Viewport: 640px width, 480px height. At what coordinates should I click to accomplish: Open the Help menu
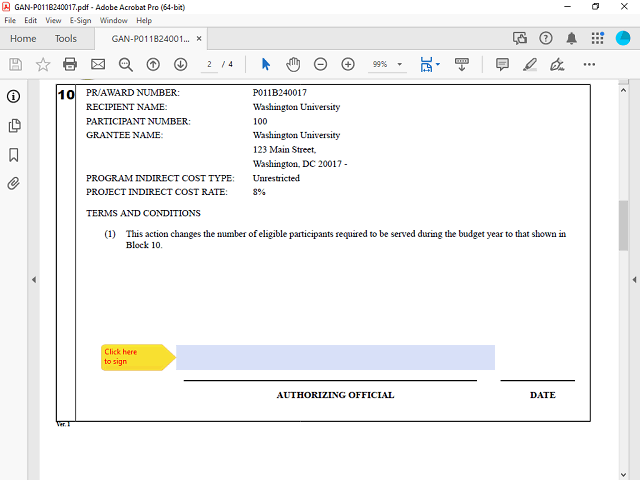(x=144, y=20)
